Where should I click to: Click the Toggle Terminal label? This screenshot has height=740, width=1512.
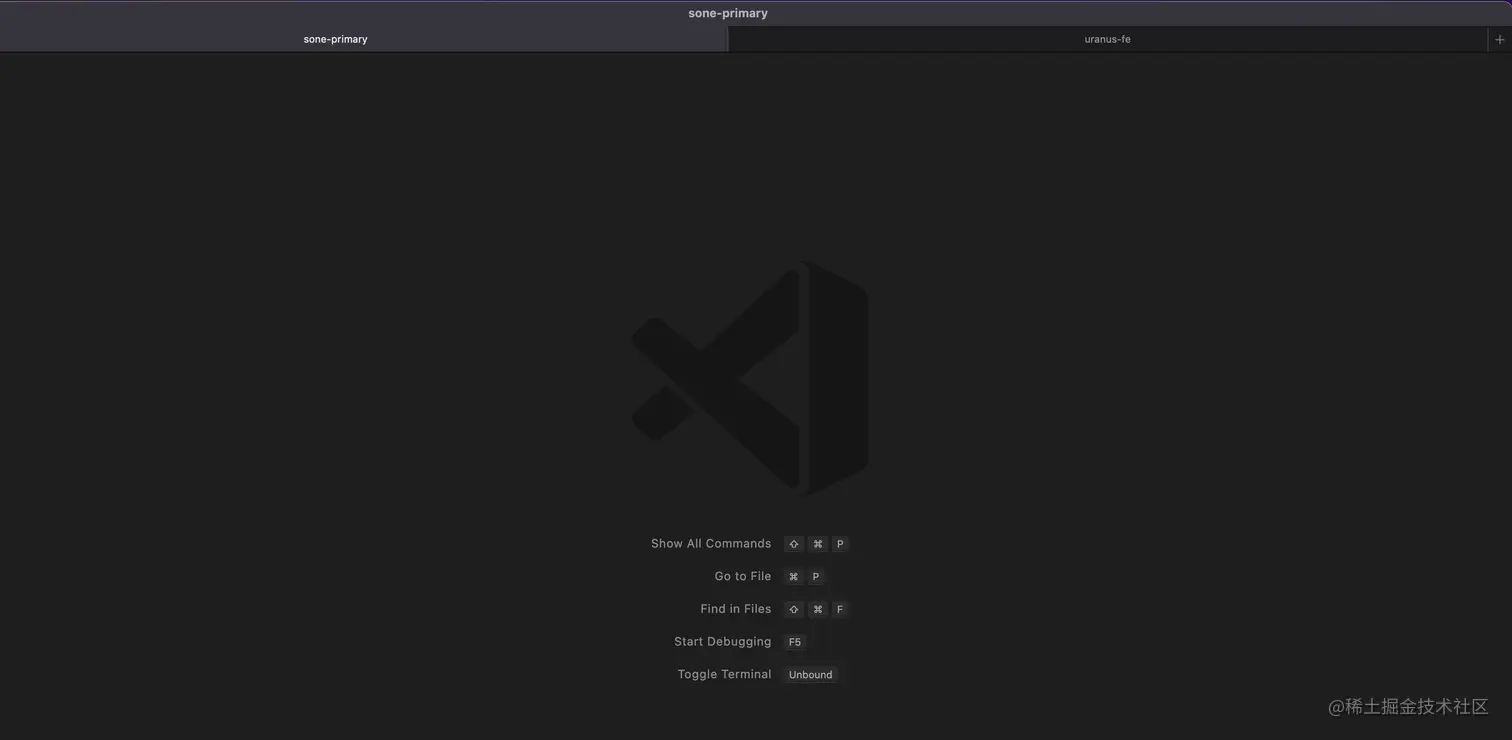click(x=725, y=674)
